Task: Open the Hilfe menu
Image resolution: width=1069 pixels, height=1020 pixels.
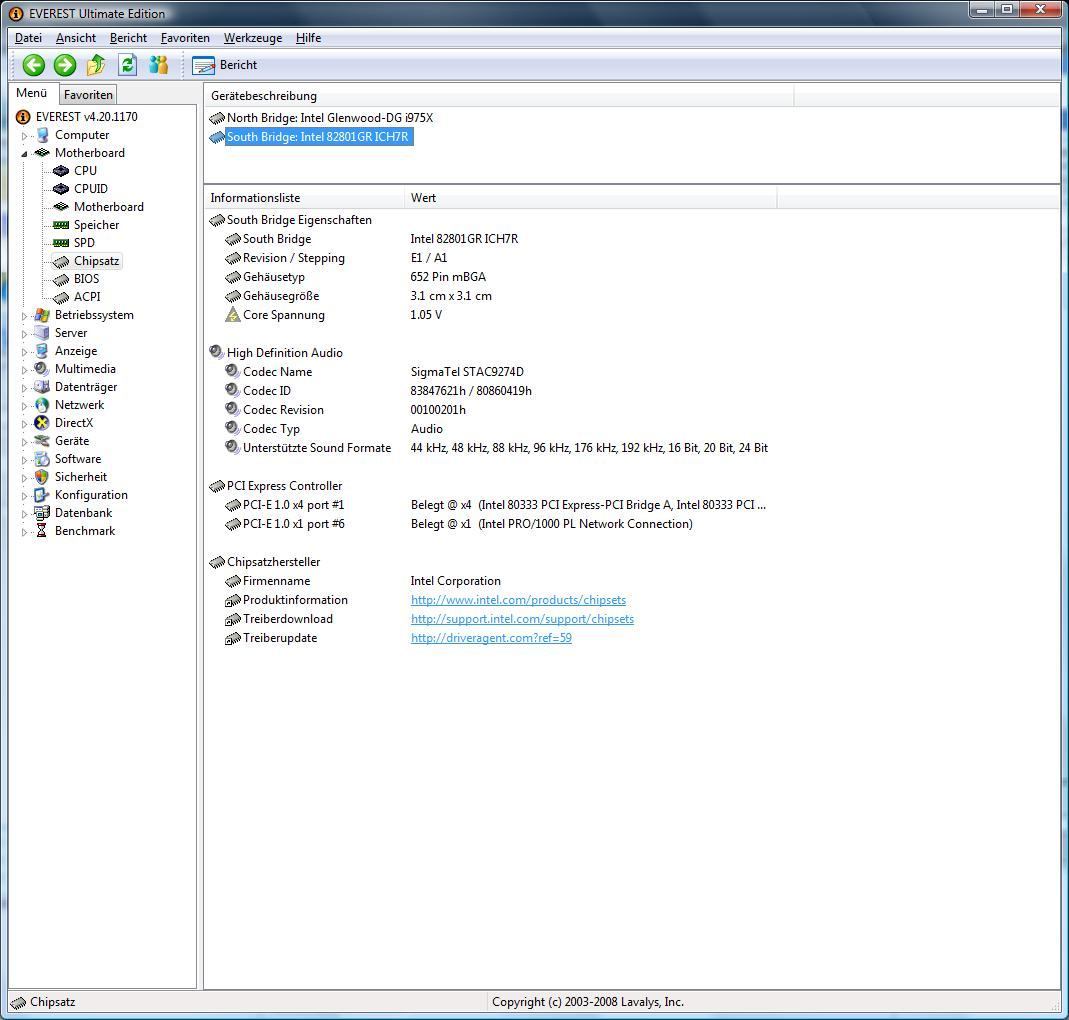Action: point(308,38)
